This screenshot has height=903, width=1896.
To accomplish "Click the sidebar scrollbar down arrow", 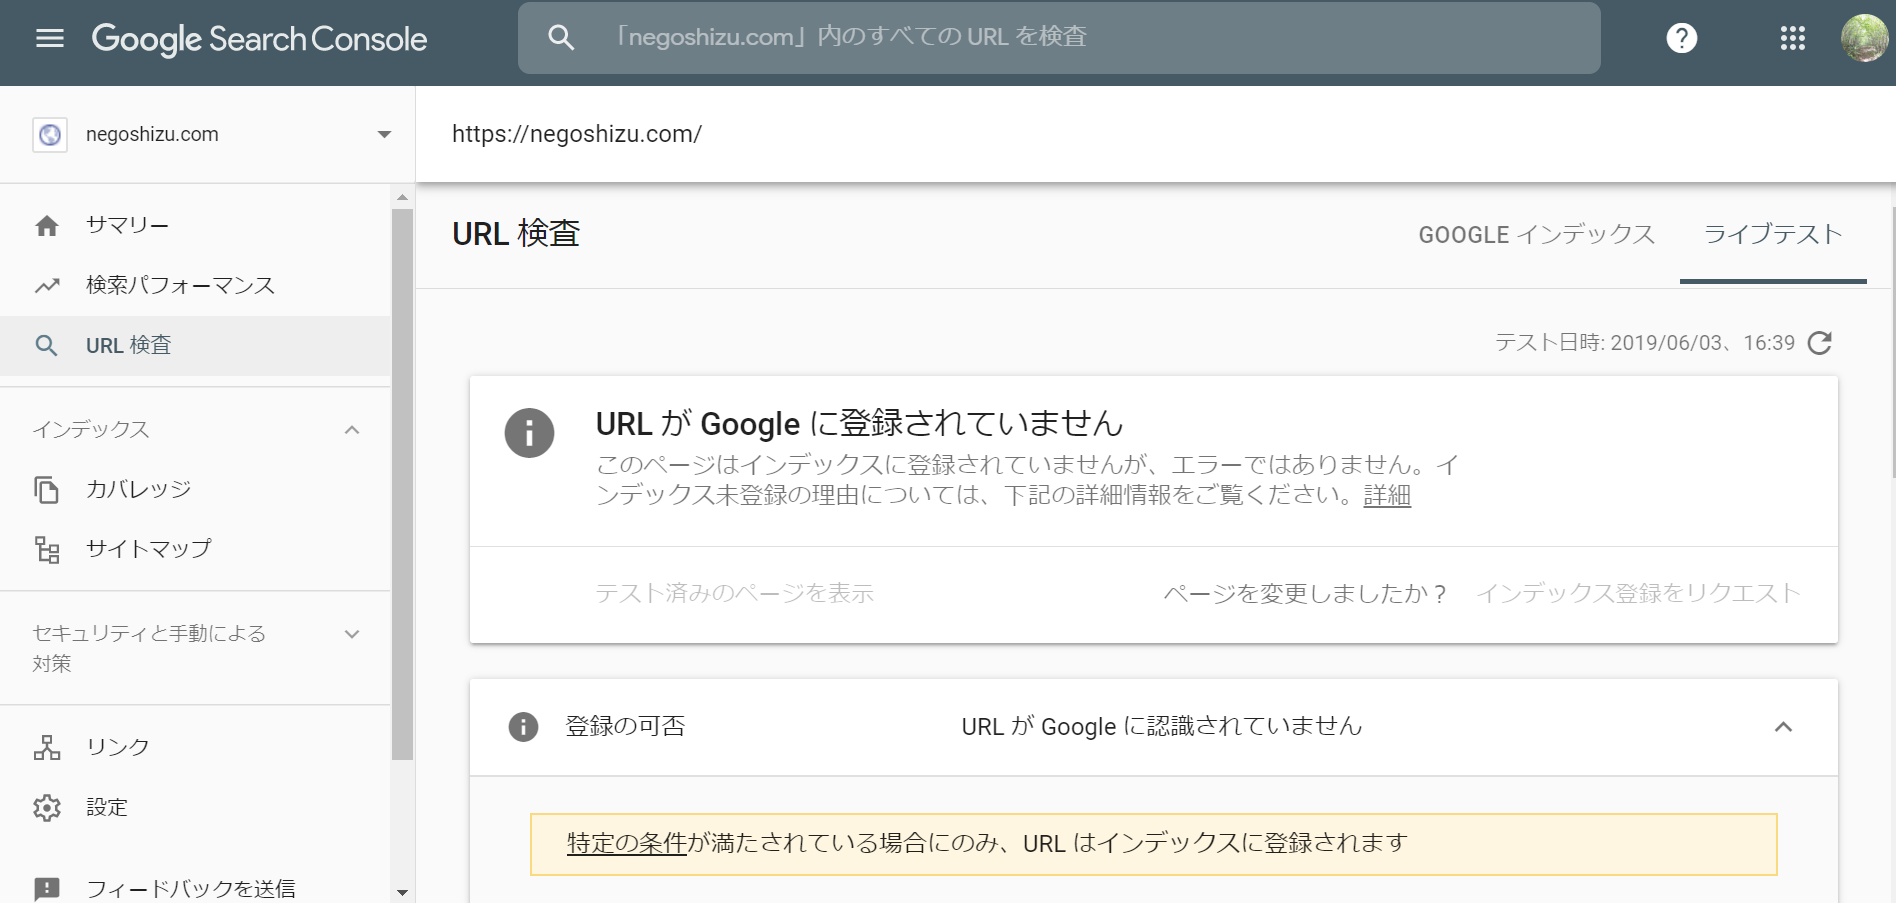I will click(x=402, y=892).
